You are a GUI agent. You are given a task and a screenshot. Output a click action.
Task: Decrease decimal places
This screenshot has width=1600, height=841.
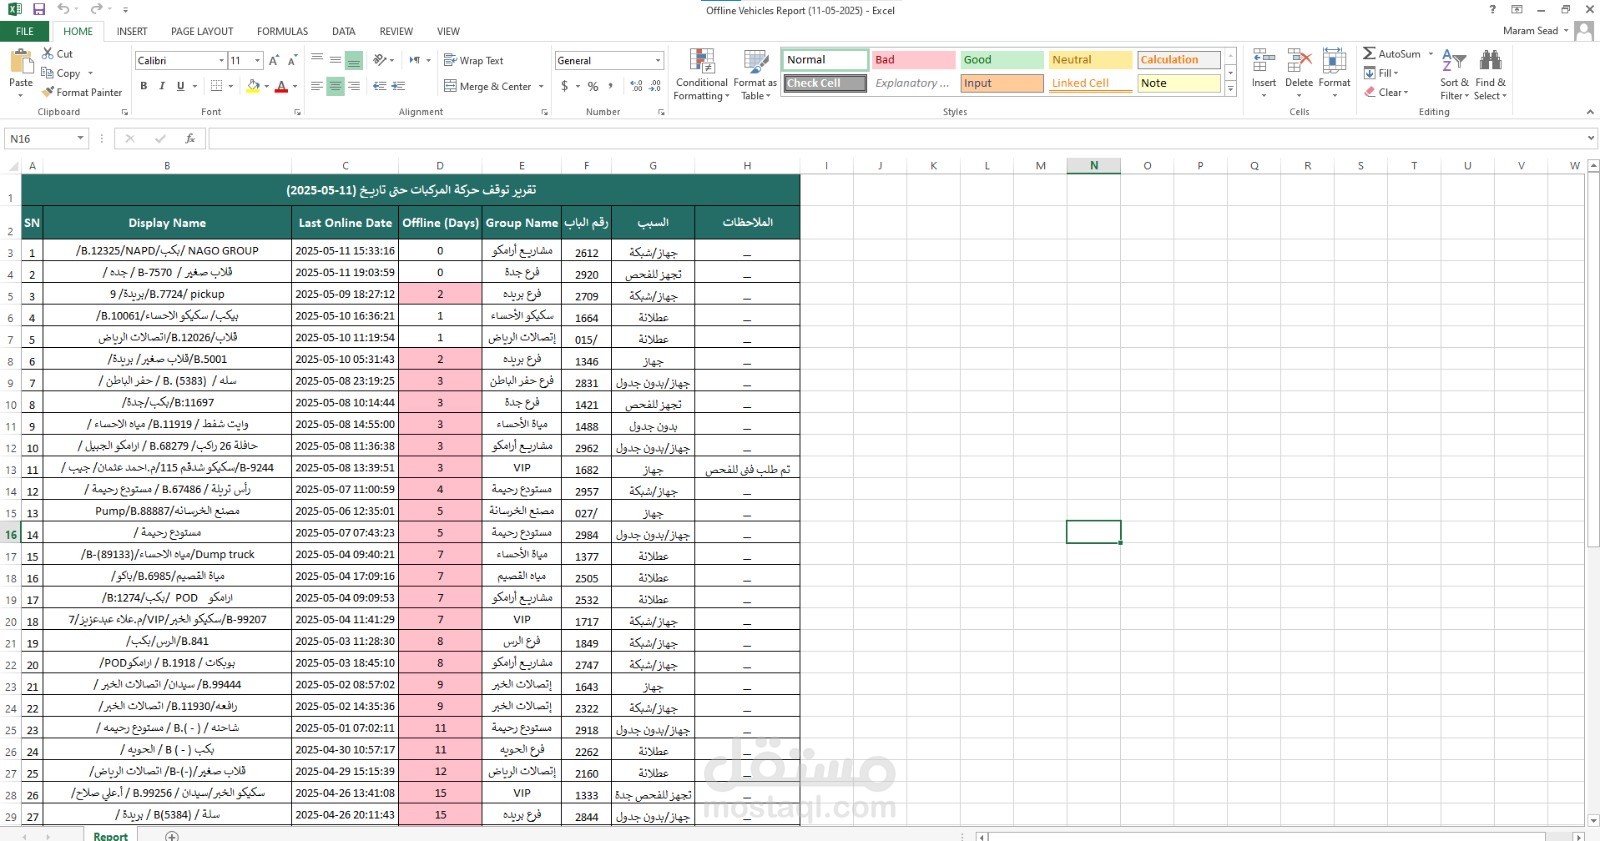[x=656, y=86]
